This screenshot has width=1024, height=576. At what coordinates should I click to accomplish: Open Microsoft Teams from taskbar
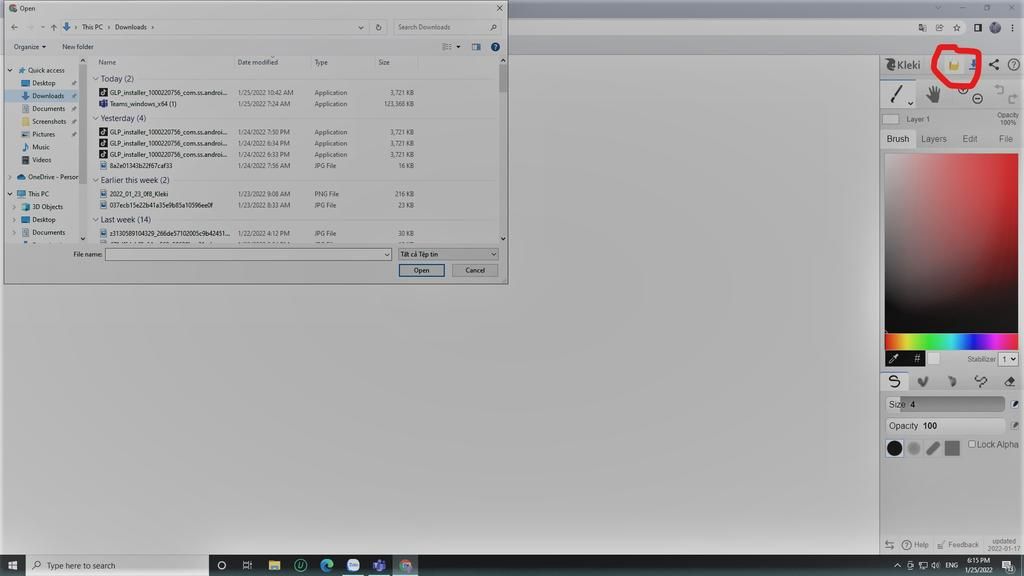[379, 565]
